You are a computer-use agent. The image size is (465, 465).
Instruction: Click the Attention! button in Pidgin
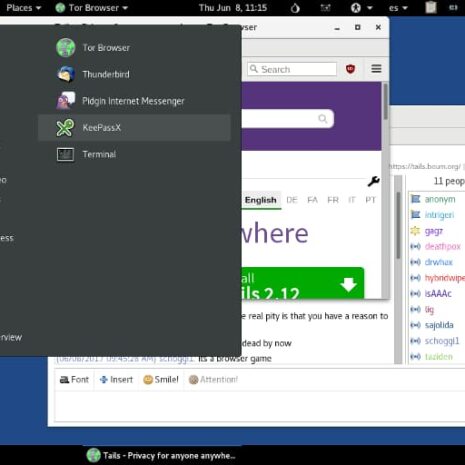click(213, 379)
